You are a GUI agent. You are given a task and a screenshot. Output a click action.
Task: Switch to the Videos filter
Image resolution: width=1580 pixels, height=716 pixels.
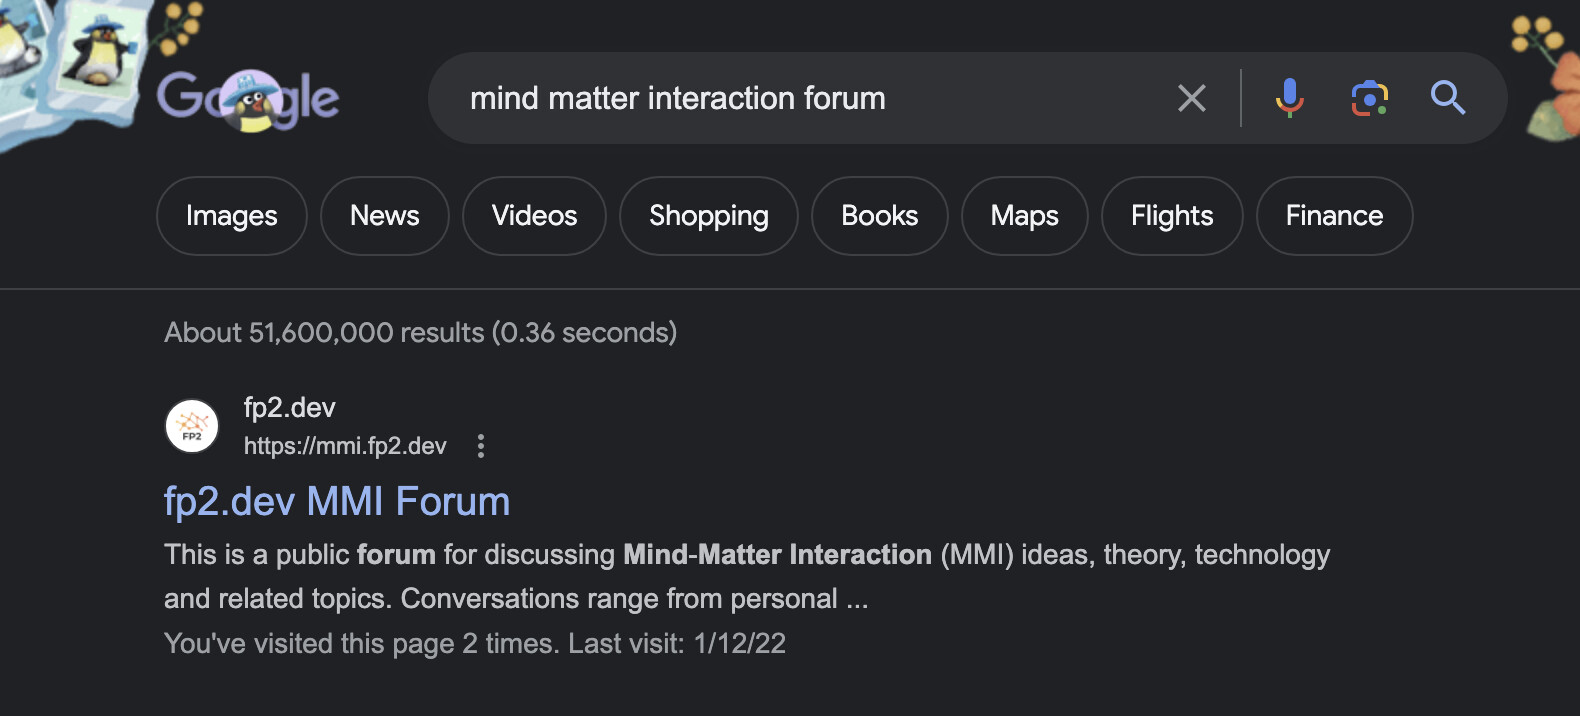(535, 216)
